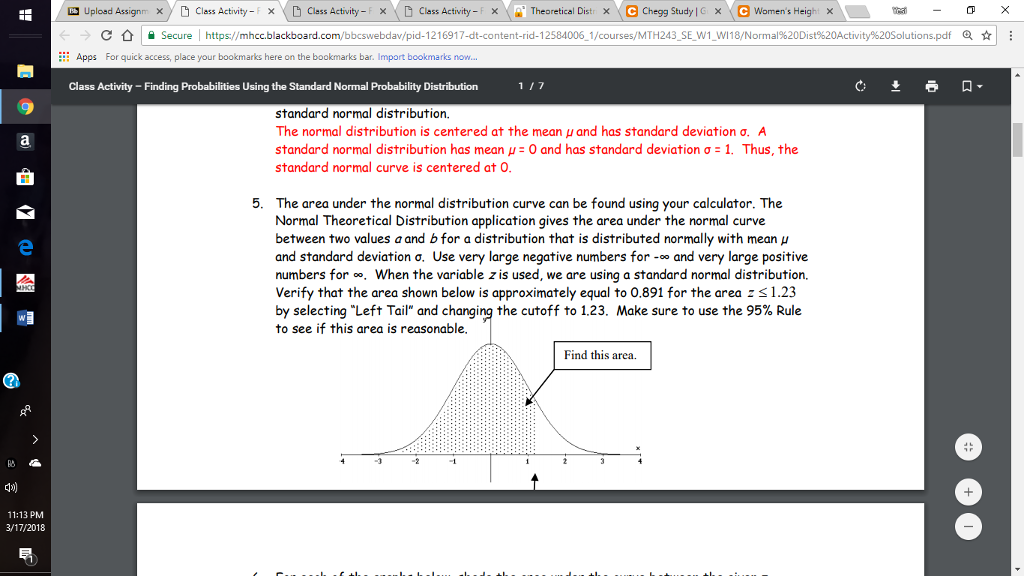Click Import bookmarks now link
Viewport: 1024px width, 576px height.
click(x=427, y=57)
